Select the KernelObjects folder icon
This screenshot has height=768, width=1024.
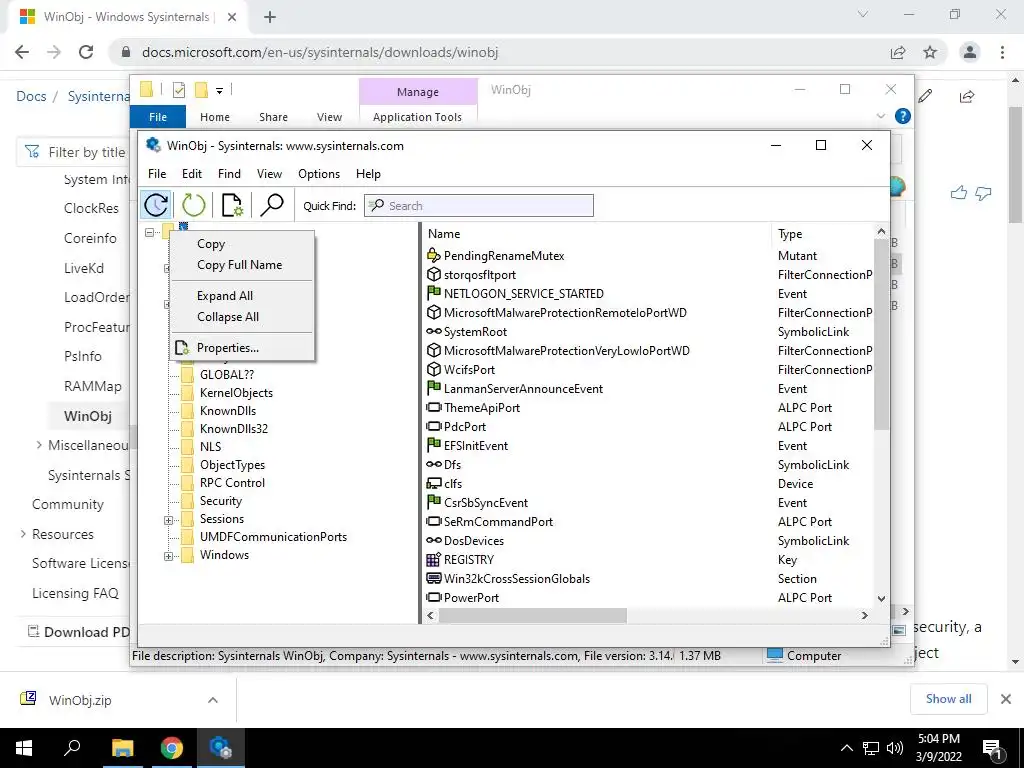coord(187,393)
